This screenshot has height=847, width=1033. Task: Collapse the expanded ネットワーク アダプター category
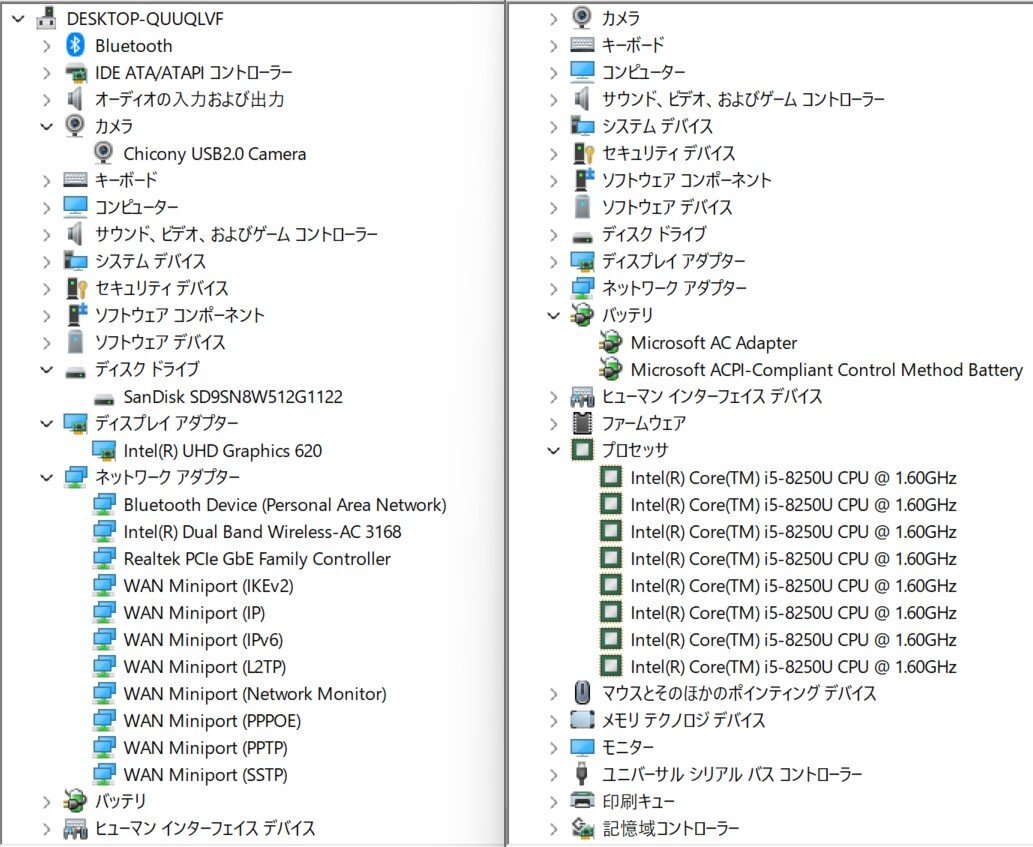(47, 478)
